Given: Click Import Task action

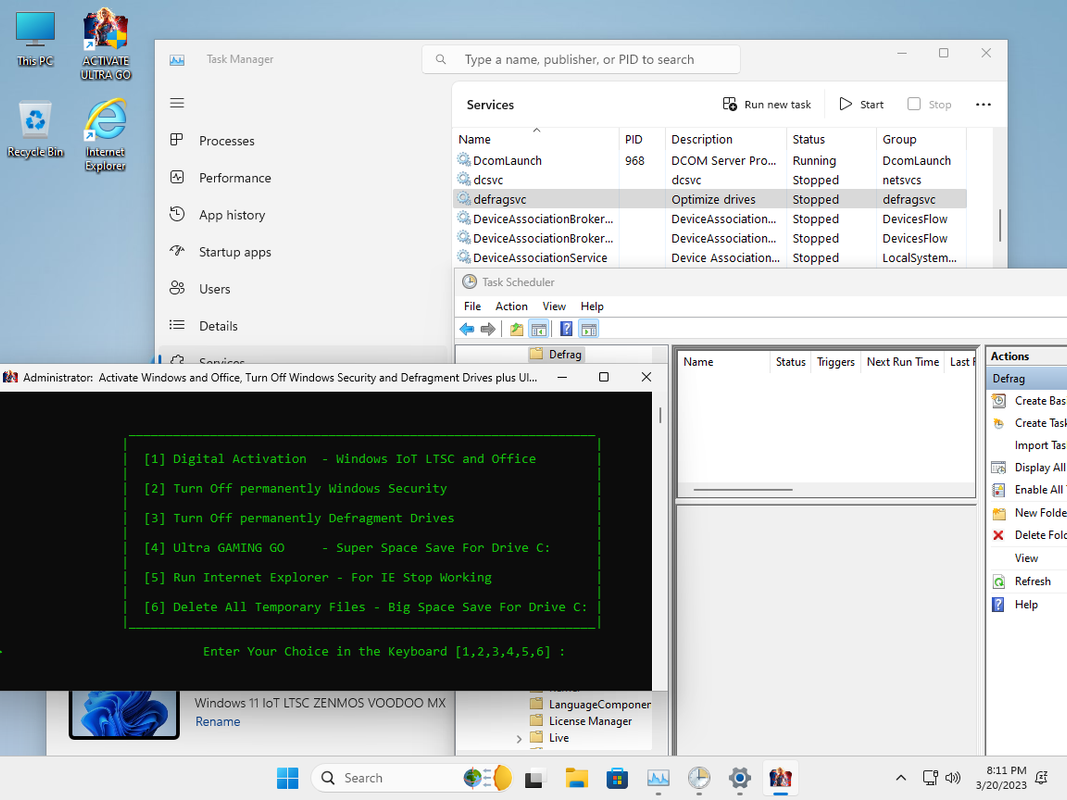Looking at the screenshot, I should coord(1038,445).
